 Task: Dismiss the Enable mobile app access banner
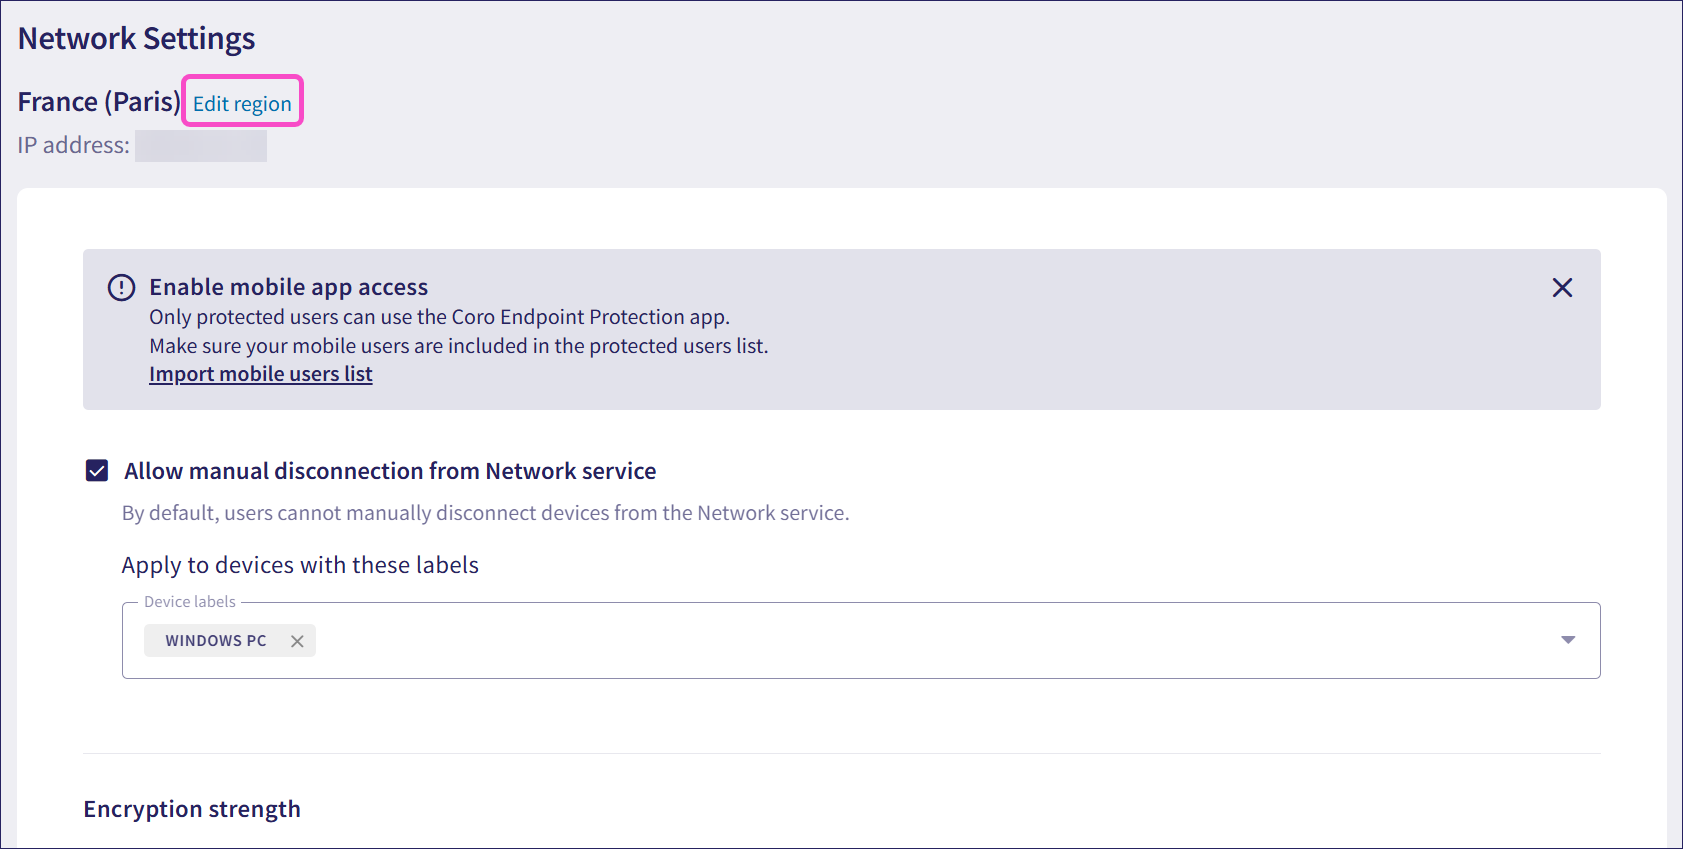(1562, 288)
